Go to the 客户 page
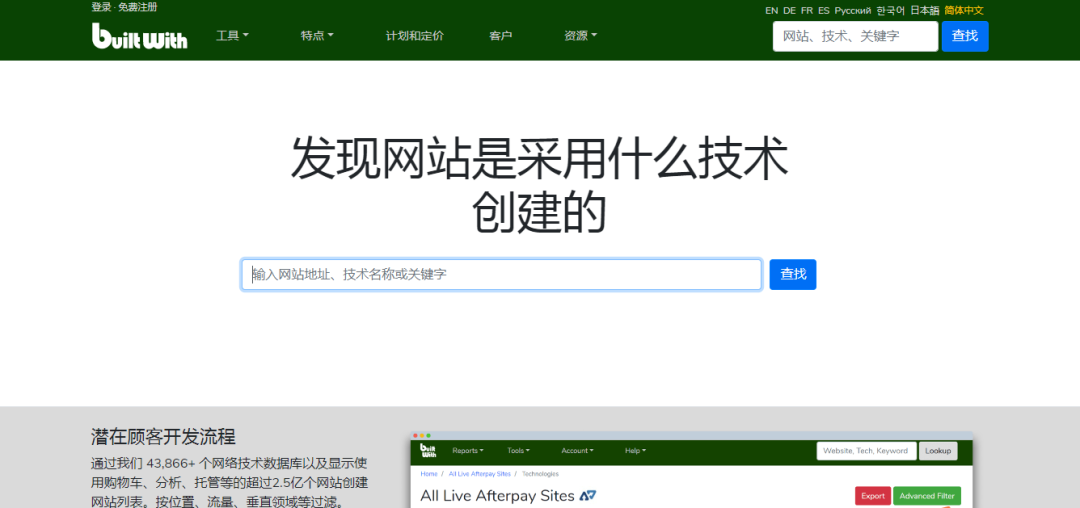This screenshot has width=1080, height=508. point(501,36)
